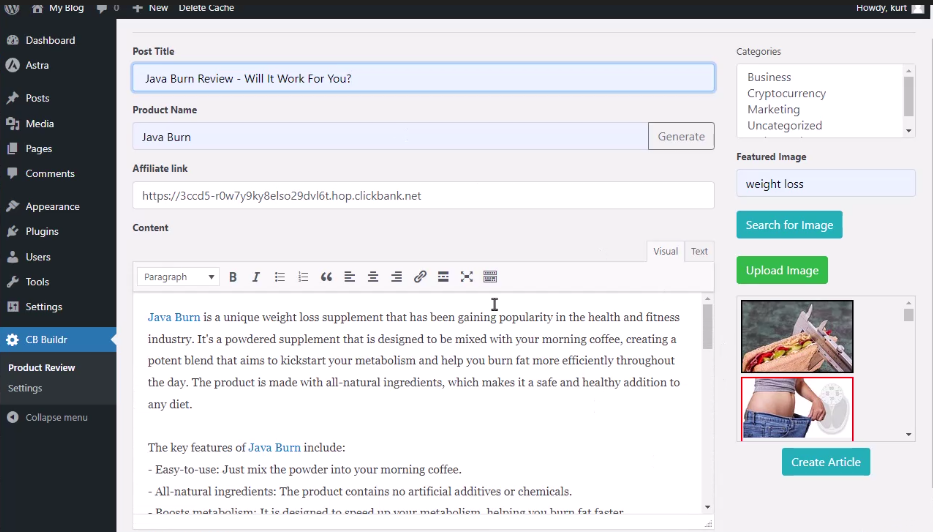
Task: Focus the Product Name field
Action: point(390,136)
